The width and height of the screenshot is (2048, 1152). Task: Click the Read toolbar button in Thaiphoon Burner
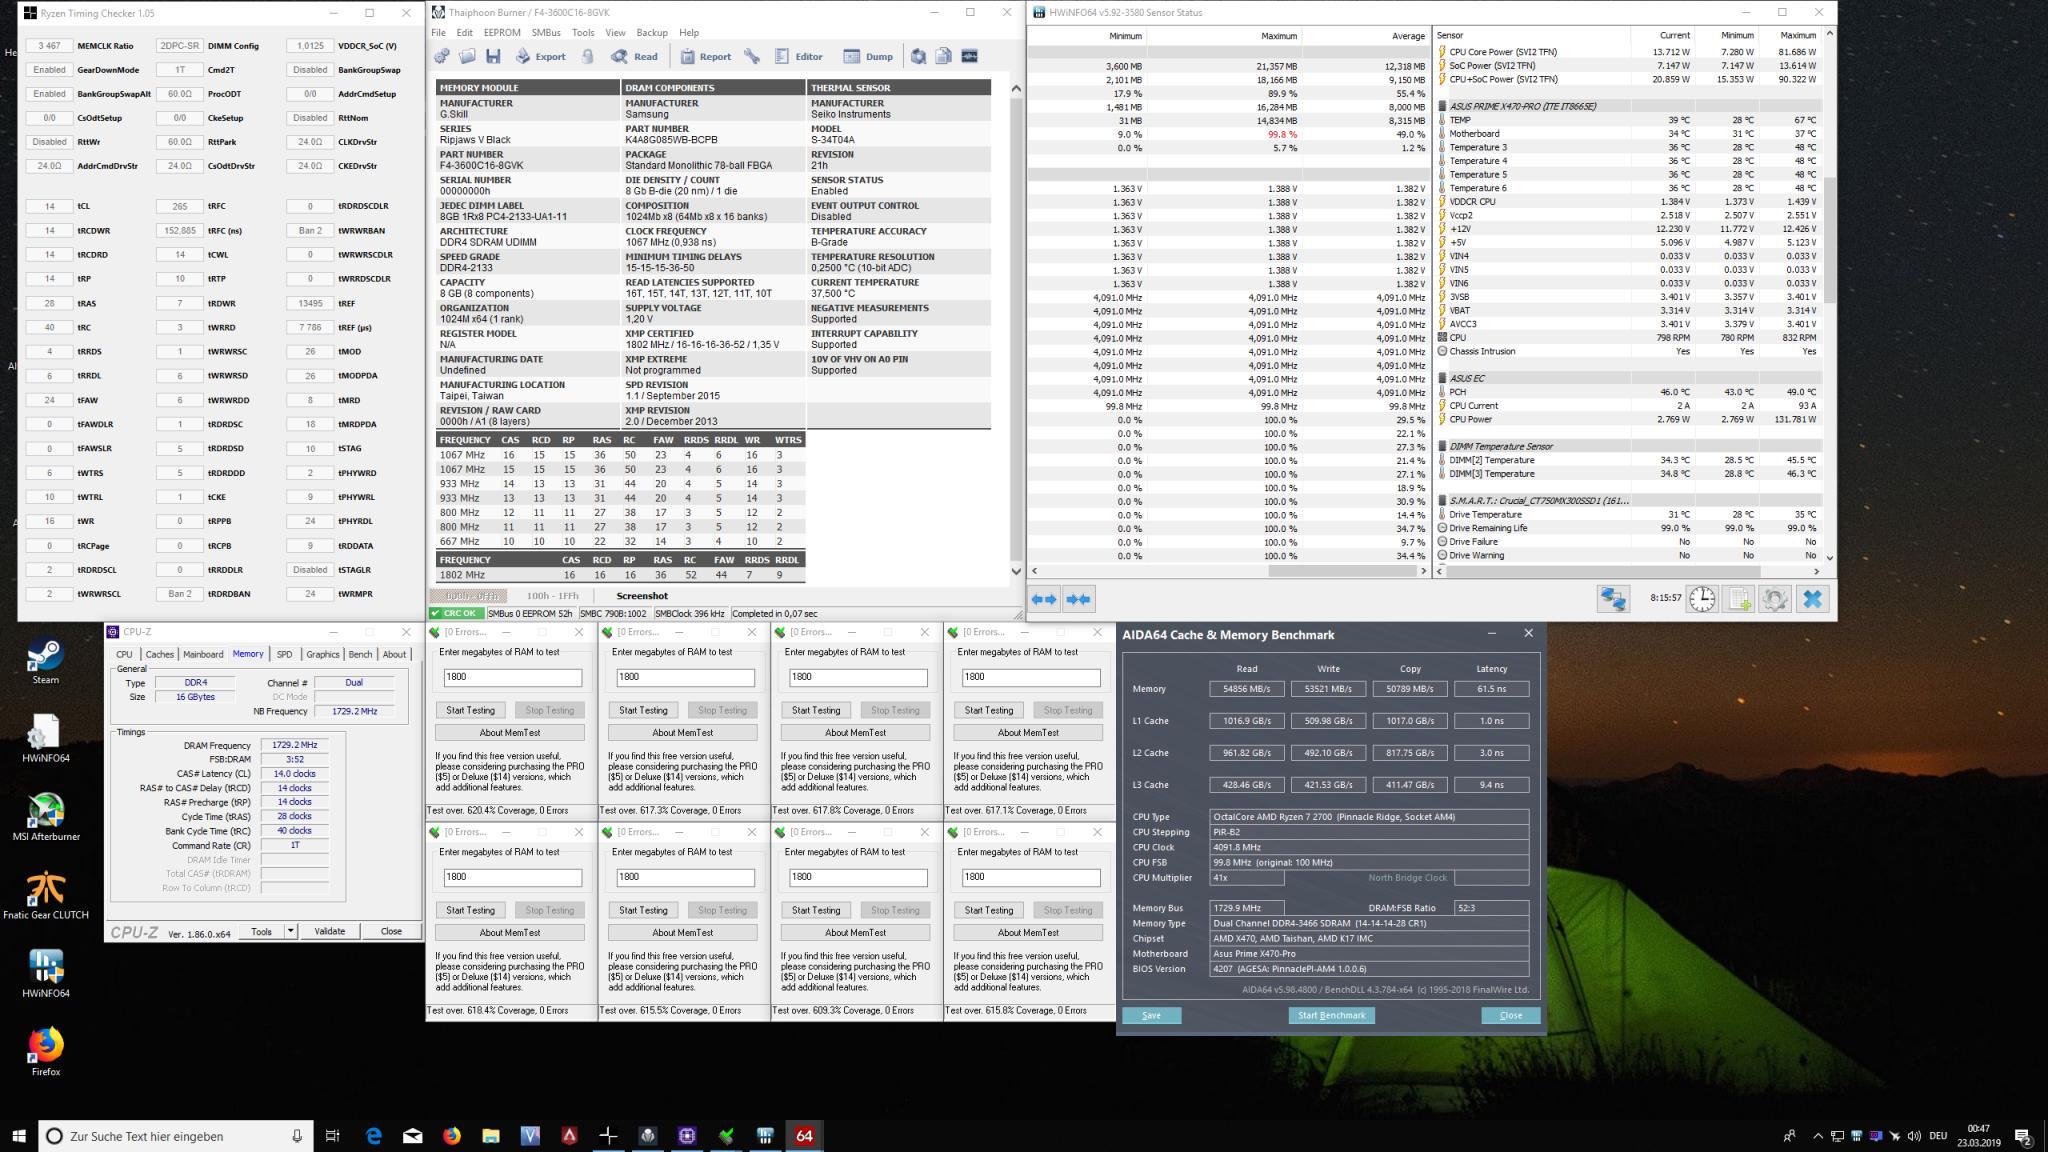635,57
